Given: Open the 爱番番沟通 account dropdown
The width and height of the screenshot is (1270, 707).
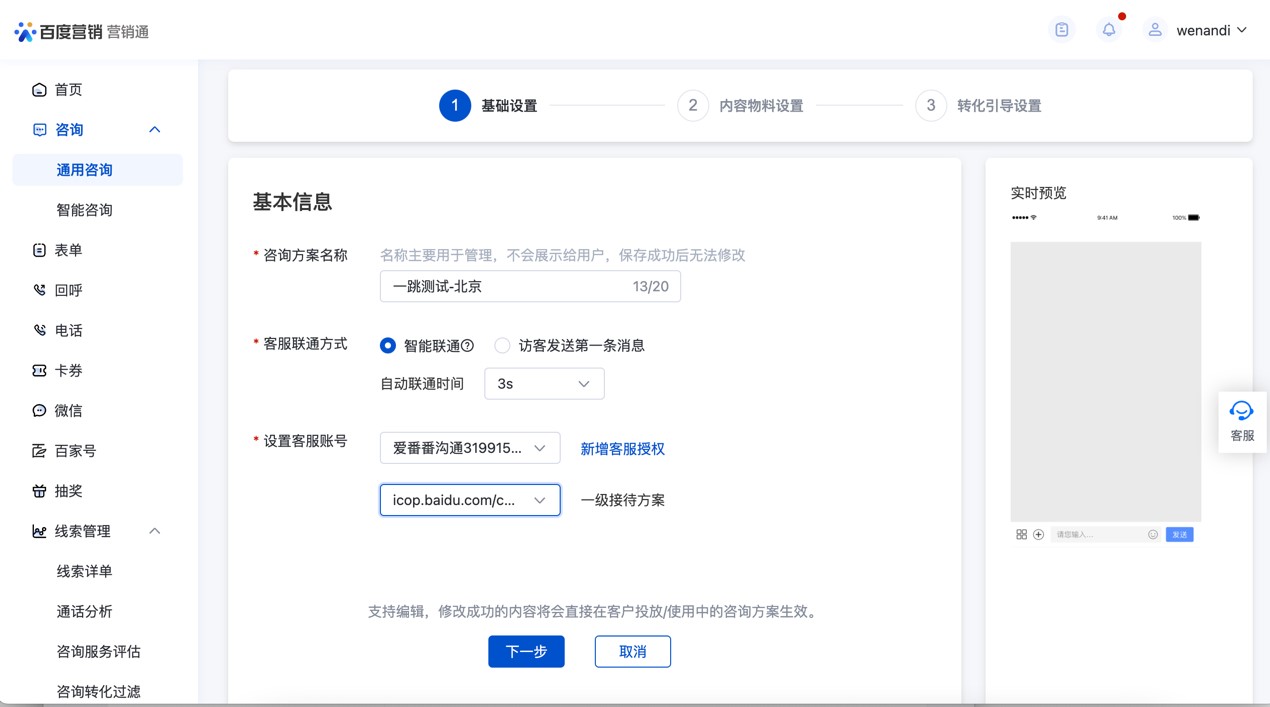Looking at the screenshot, I should pyautogui.click(x=469, y=448).
